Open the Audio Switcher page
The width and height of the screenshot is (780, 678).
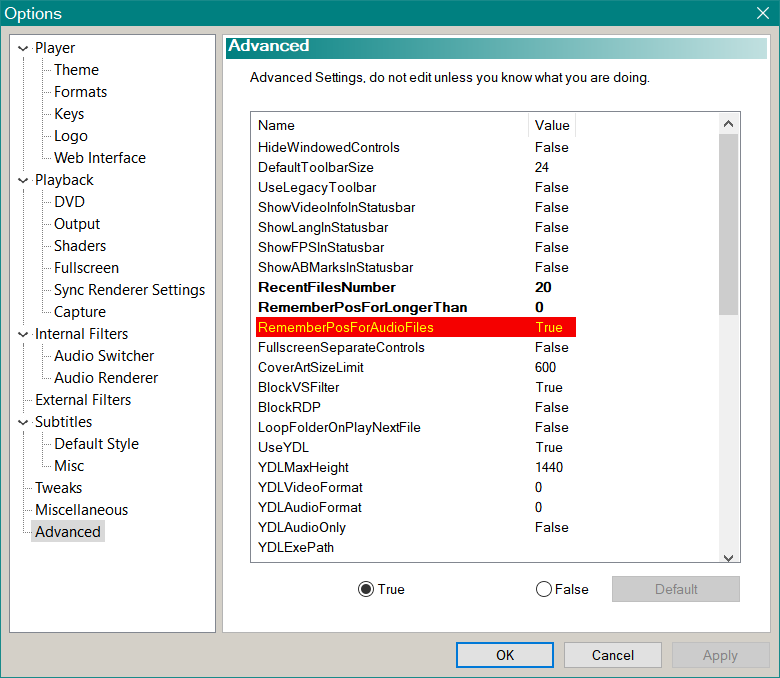pyautogui.click(x=104, y=356)
